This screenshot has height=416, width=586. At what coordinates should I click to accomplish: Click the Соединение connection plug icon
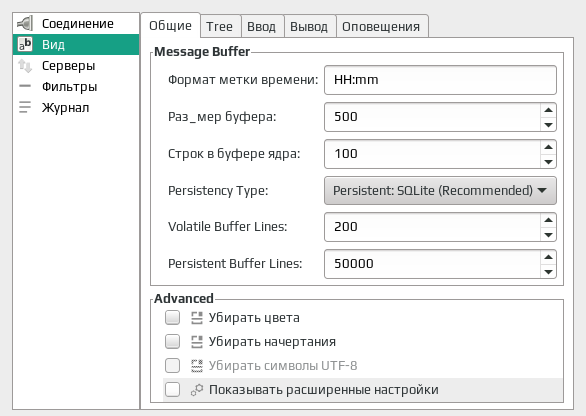click(25, 24)
